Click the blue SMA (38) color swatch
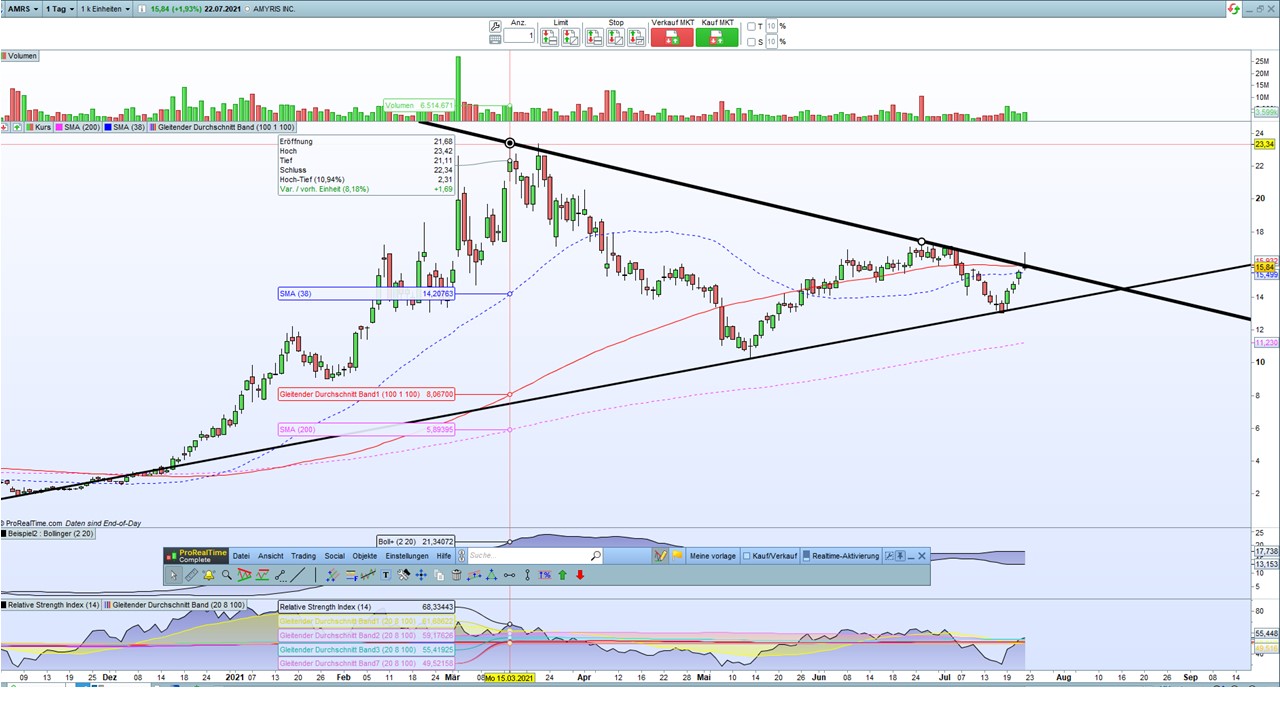 pos(108,127)
